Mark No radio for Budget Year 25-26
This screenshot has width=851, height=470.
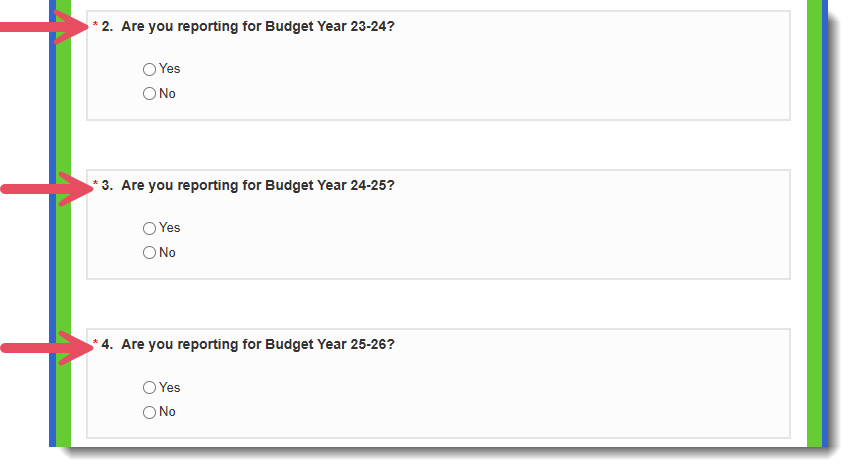click(x=149, y=412)
